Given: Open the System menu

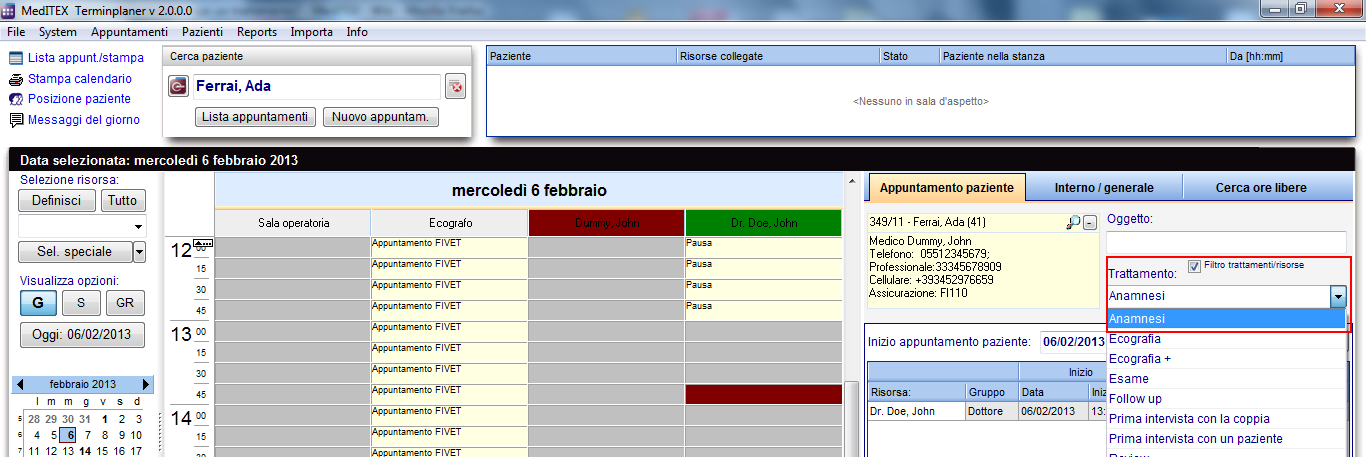Looking at the screenshot, I should tap(58, 32).
